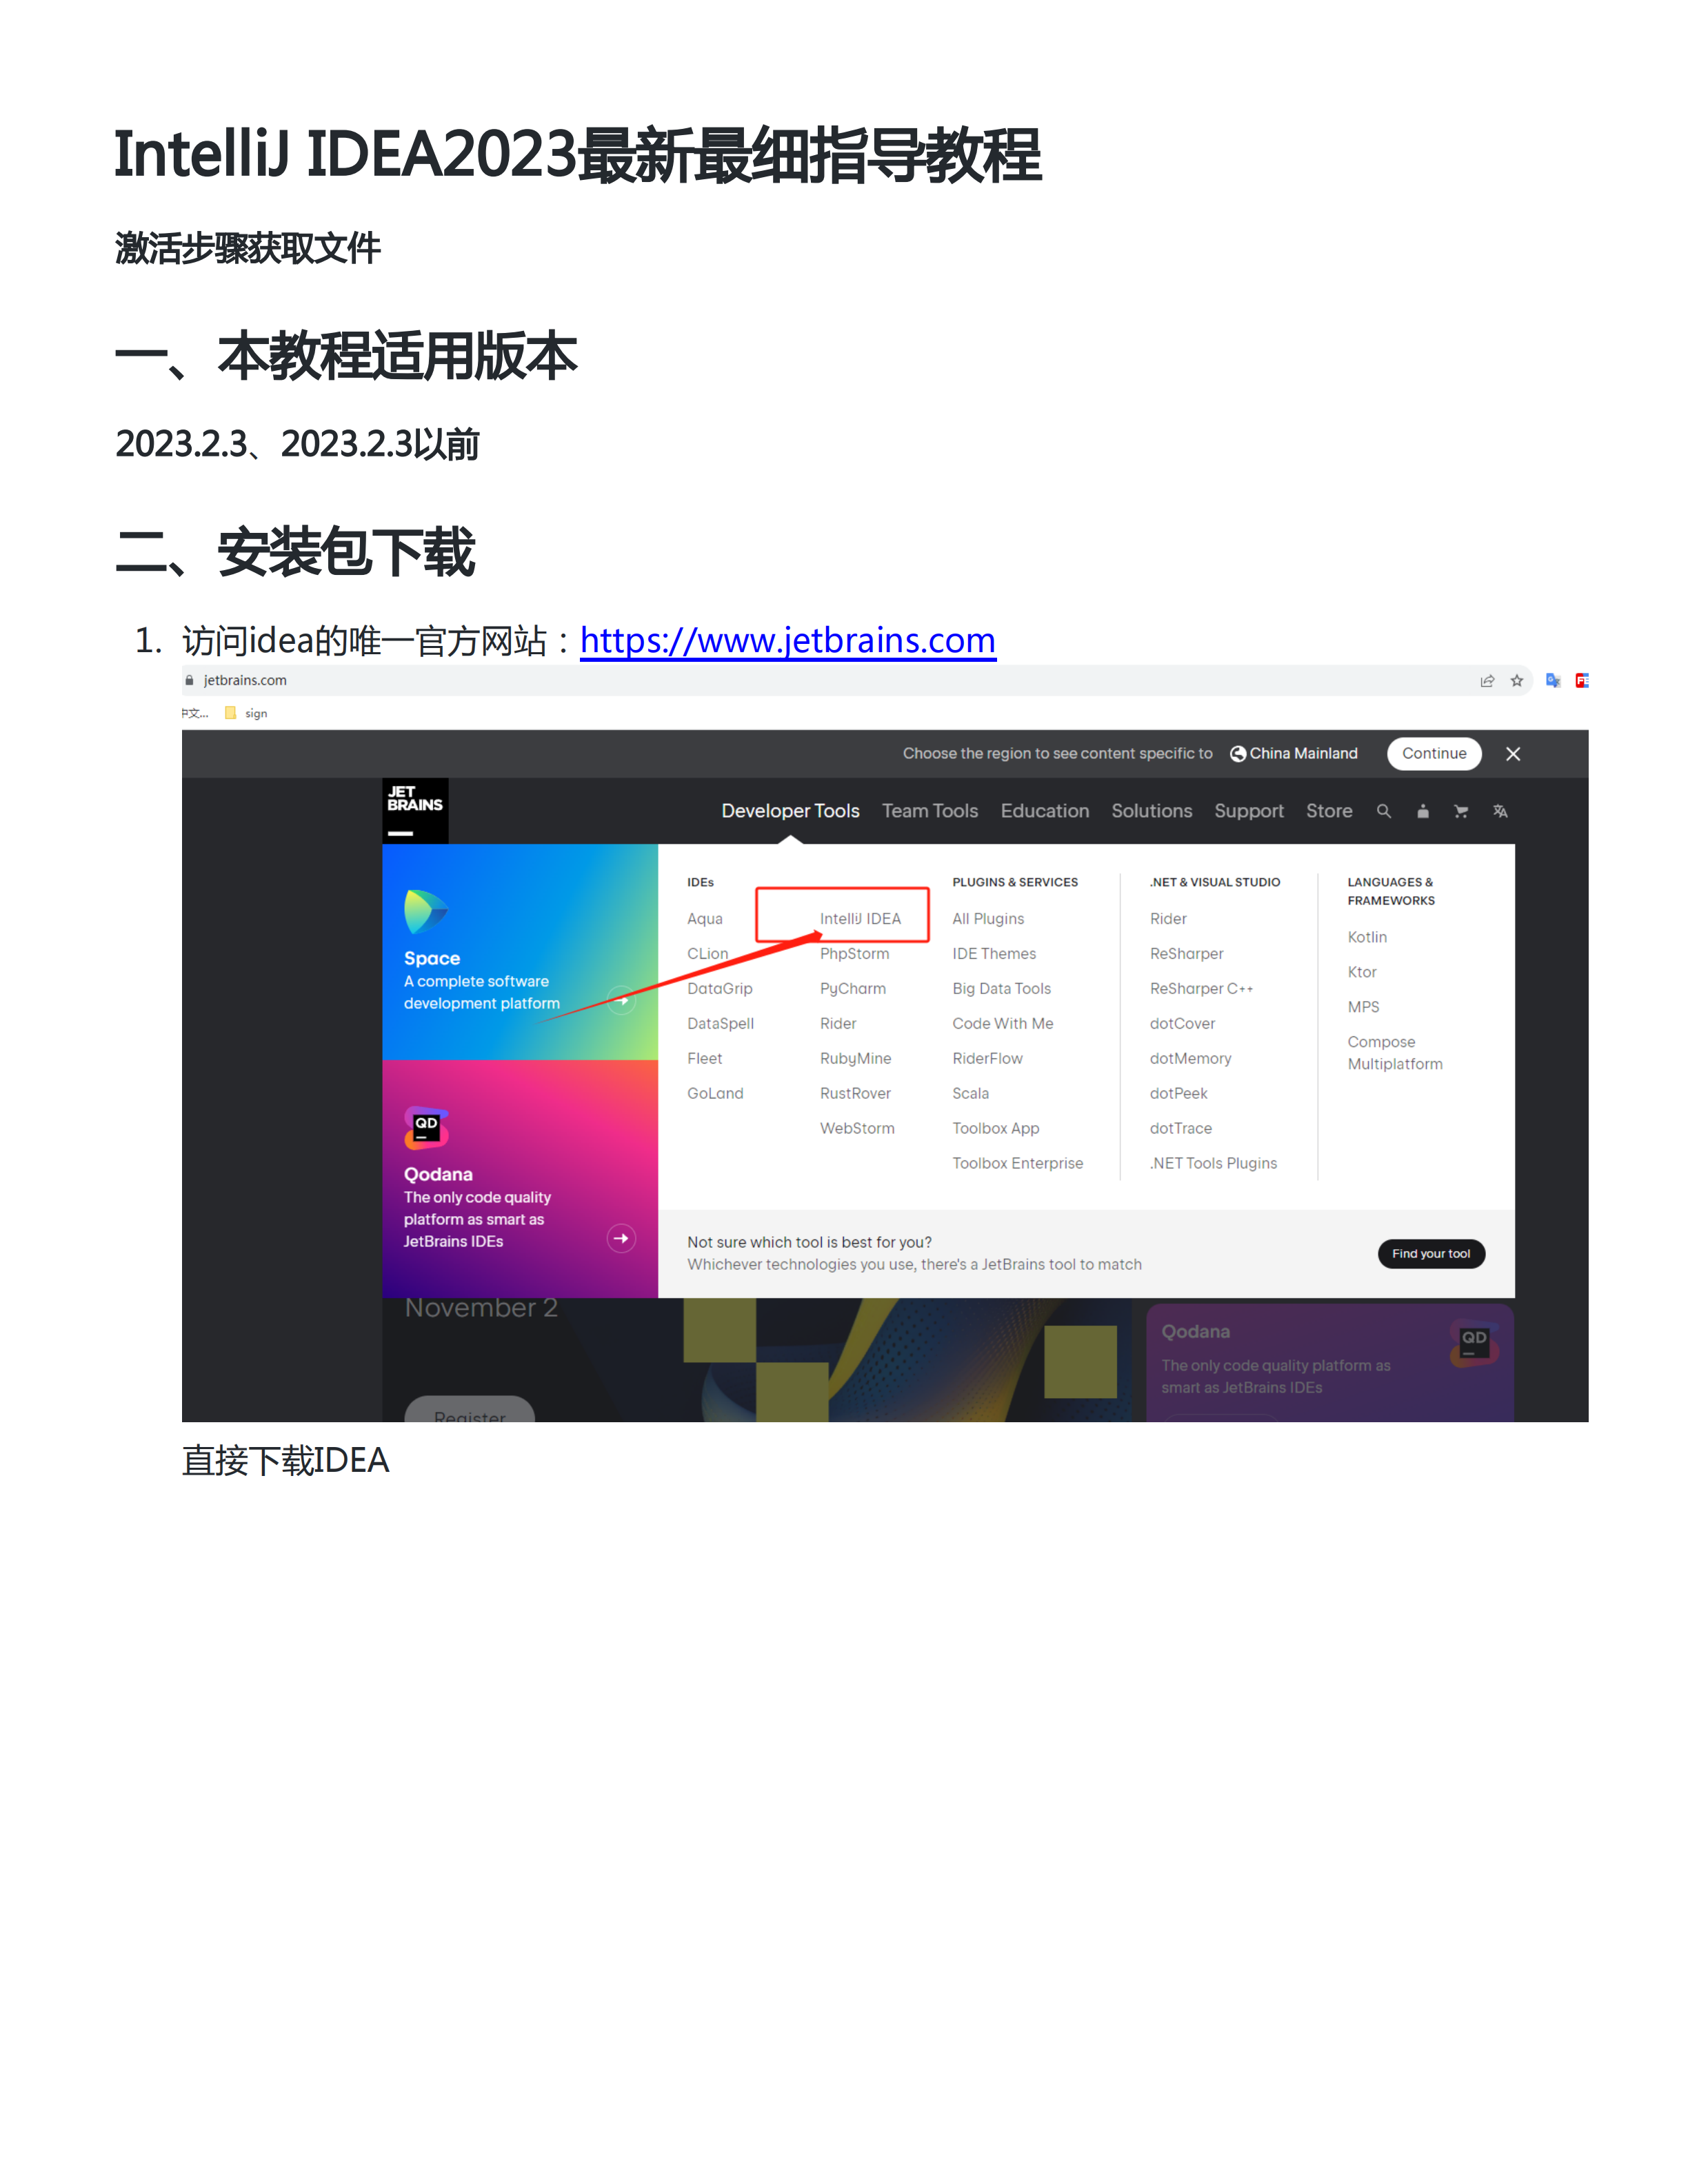The width and height of the screenshot is (1688, 2184).
Task: Open the China Mainland region selector
Action: point(1293,753)
